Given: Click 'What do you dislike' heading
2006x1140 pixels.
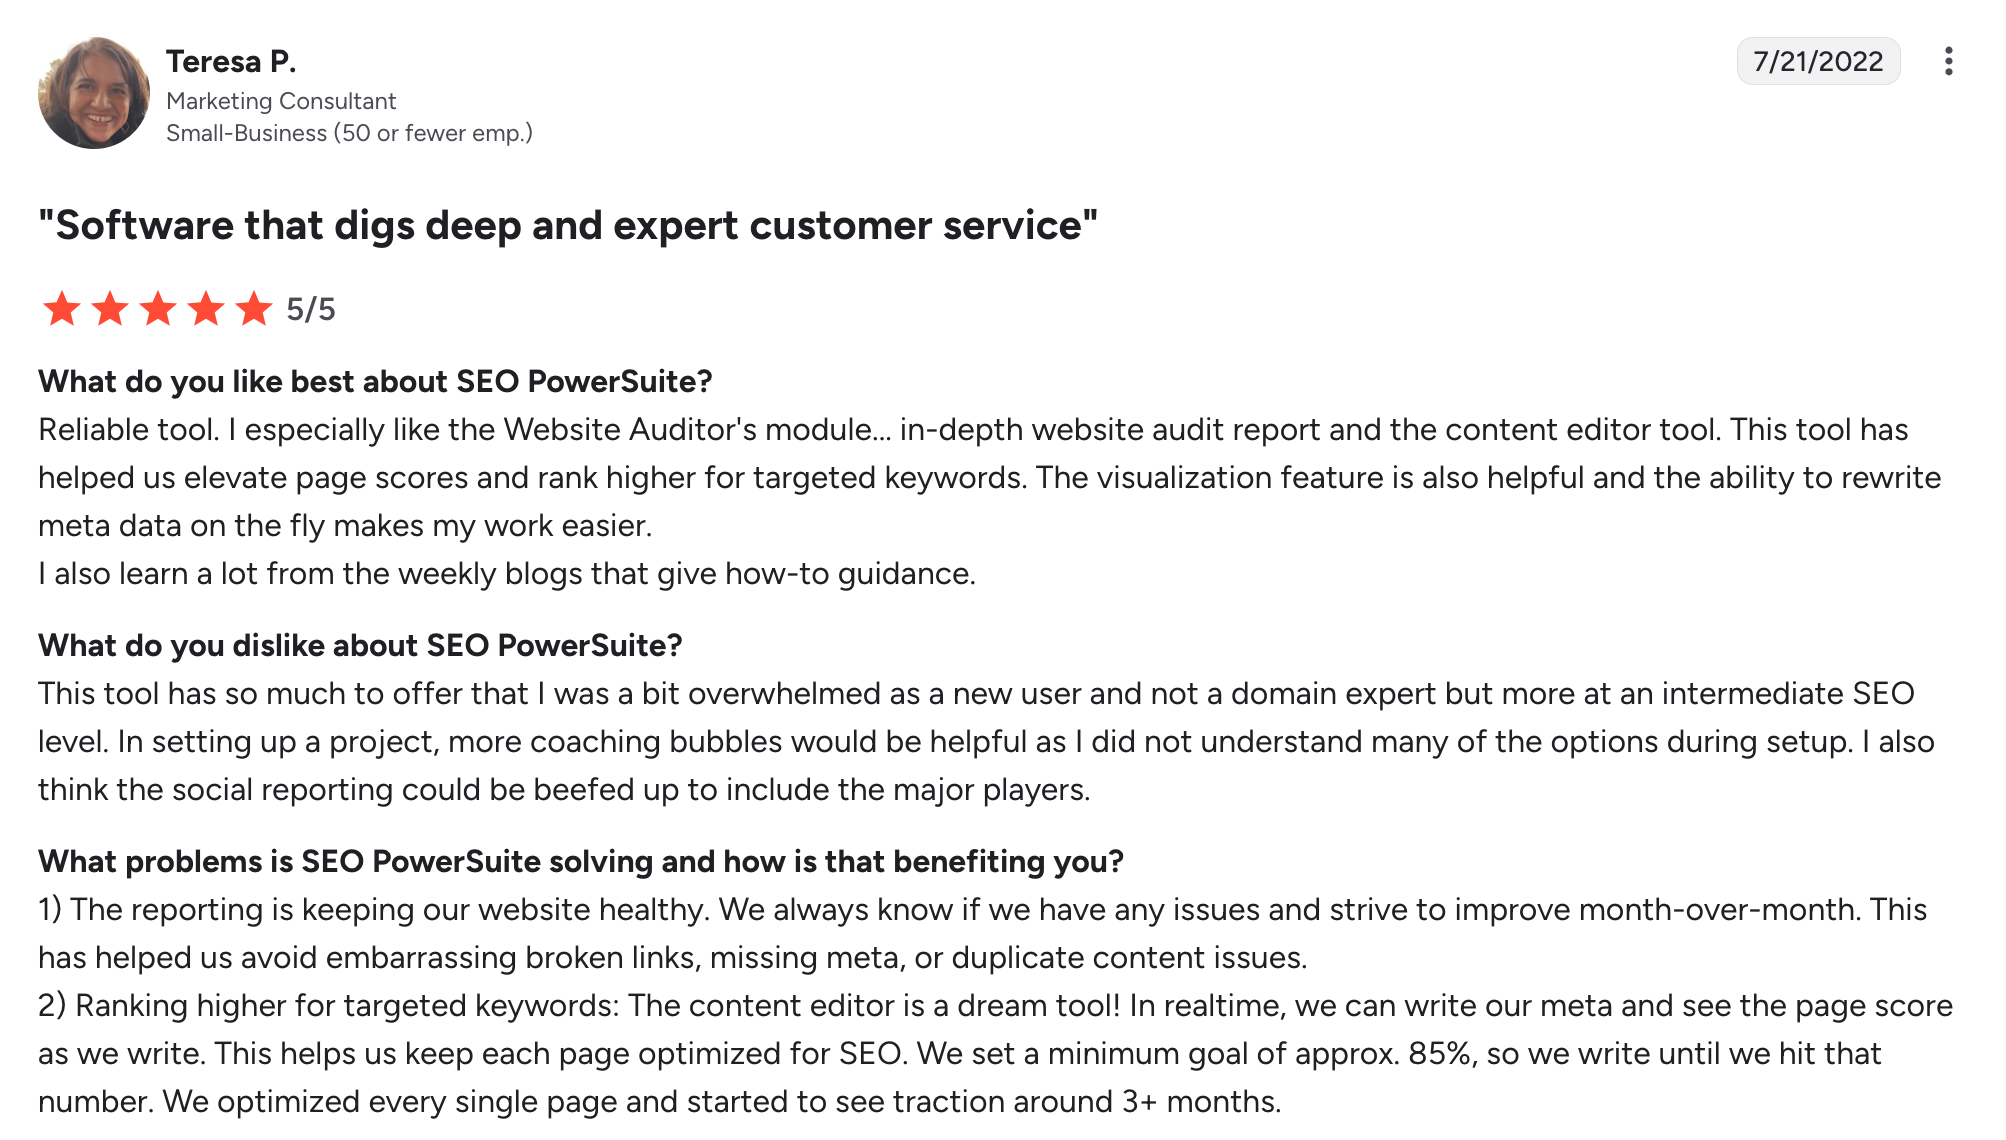Looking at the screenshot, I should coord(360,646).
